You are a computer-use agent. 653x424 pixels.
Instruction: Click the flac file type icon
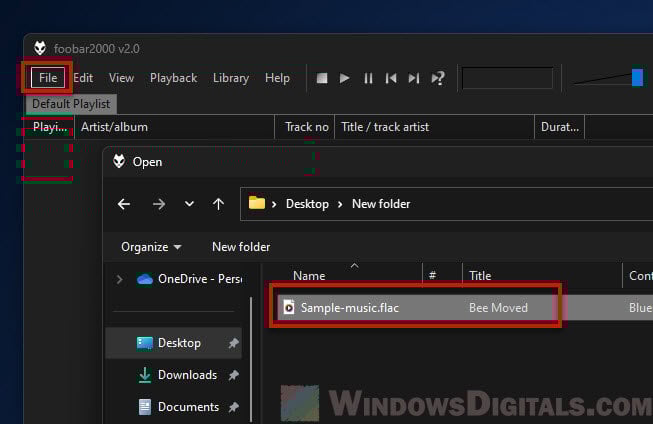(289, 308)
